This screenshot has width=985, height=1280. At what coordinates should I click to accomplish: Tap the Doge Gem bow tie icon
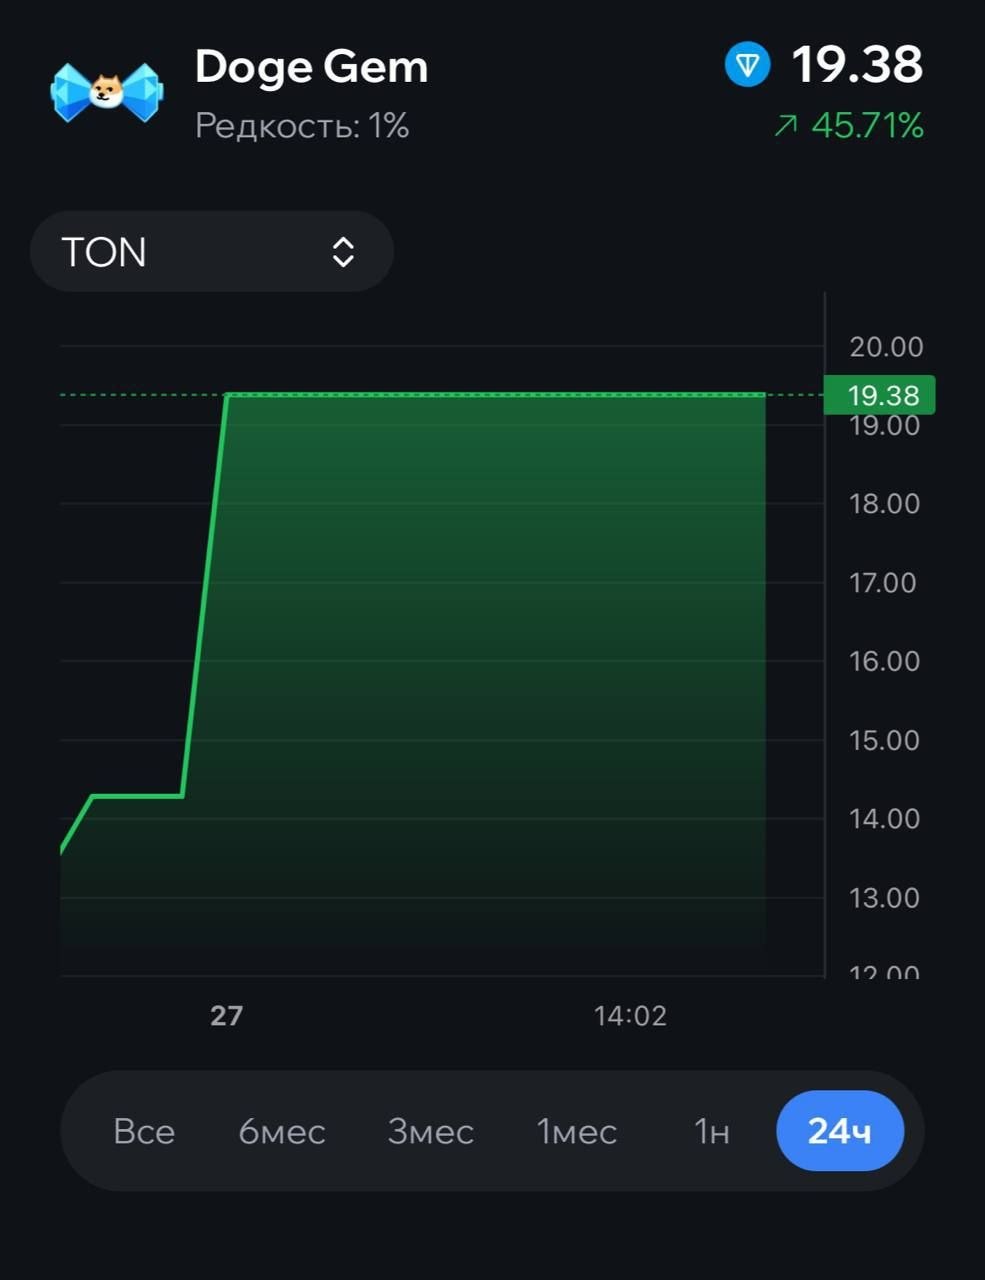pyautogui.click(x=106, y=92)
